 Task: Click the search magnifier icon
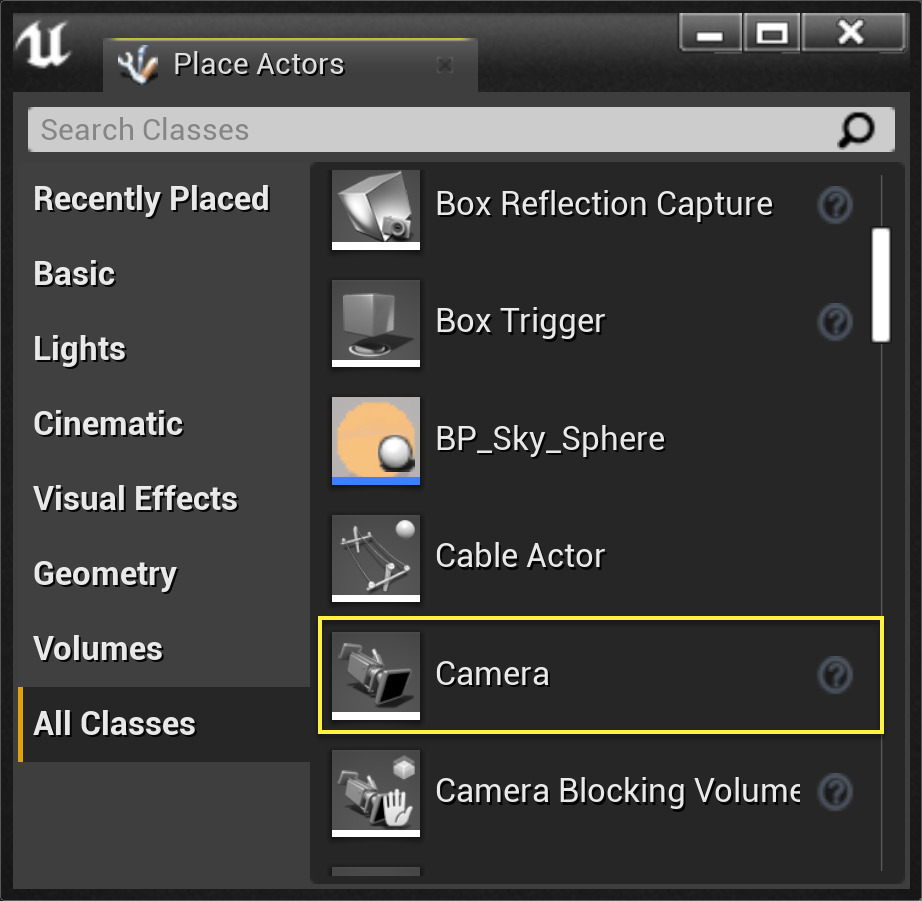click(856, 130)
